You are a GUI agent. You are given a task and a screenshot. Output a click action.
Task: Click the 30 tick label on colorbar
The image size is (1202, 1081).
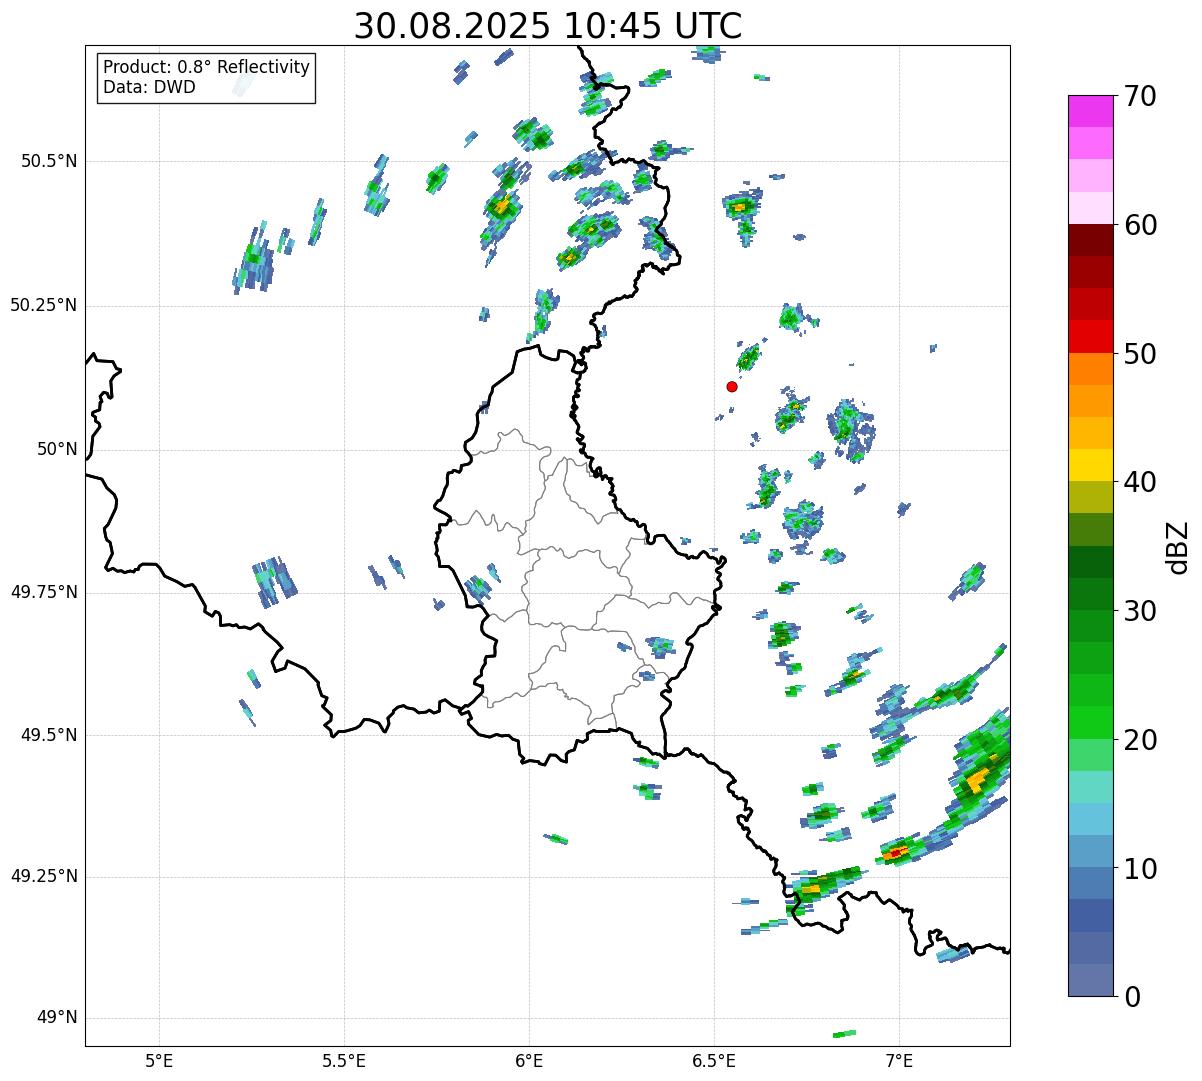(x=1140, y=611)
